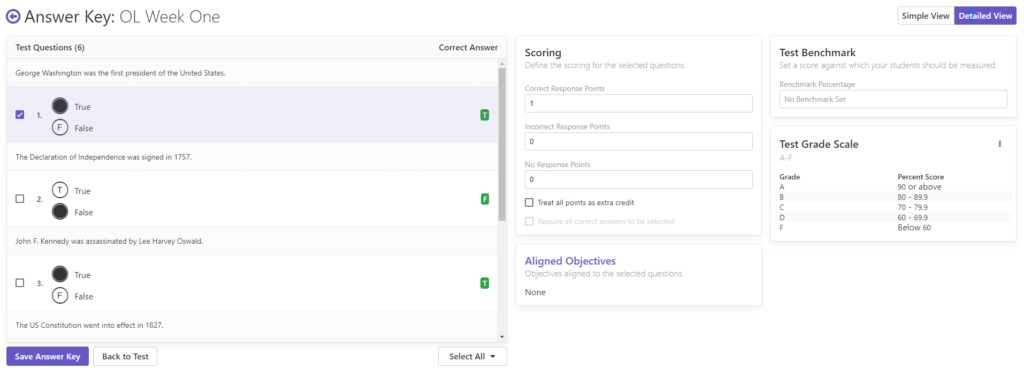Uncheck the question 1 checkbox
The width and height of the screenshot is (1024, 376).
click(x=20, y=115)
